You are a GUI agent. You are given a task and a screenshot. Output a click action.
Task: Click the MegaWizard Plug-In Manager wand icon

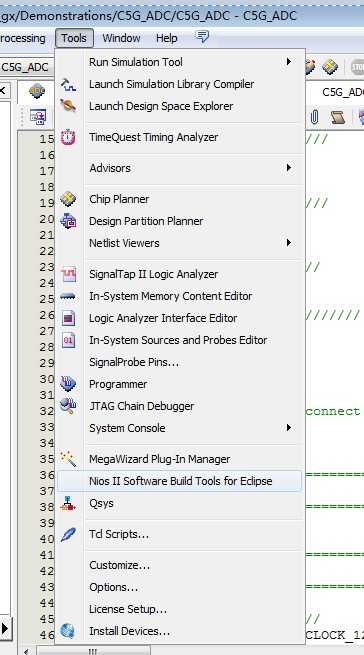point(68,459)
